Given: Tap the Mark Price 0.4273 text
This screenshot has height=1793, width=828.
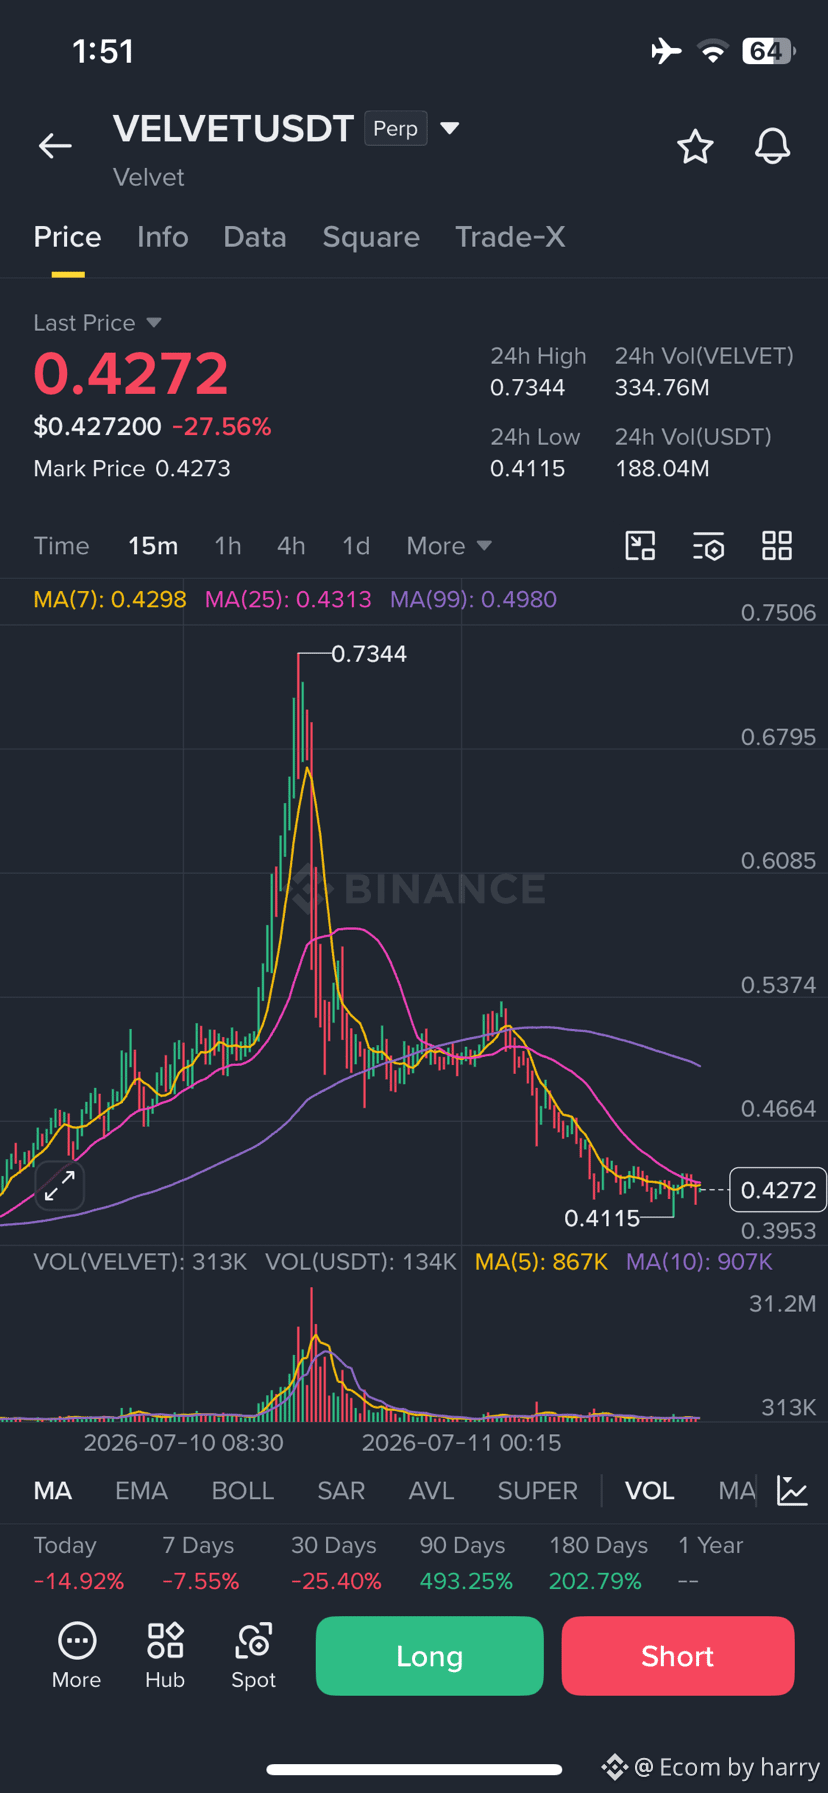Looking at the screenshot, I should [132, 469].
